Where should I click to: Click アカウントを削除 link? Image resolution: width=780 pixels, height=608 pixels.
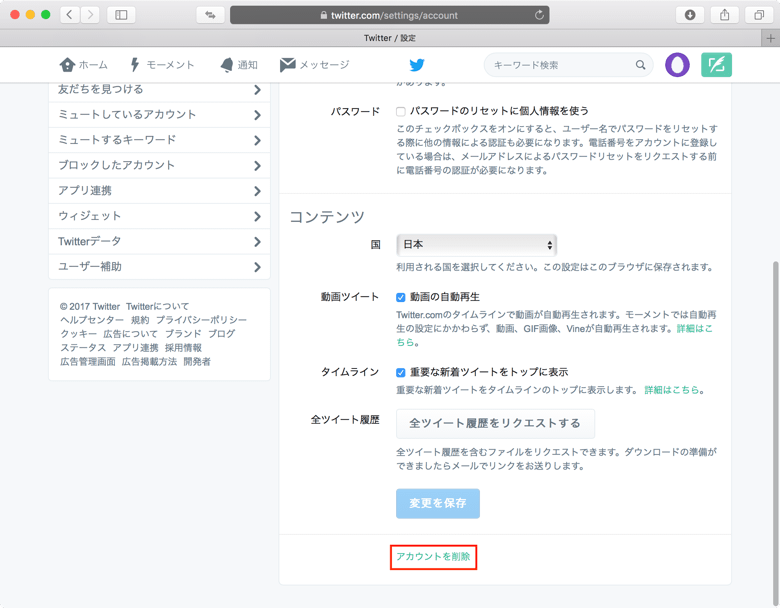click(x=433, y=556)
